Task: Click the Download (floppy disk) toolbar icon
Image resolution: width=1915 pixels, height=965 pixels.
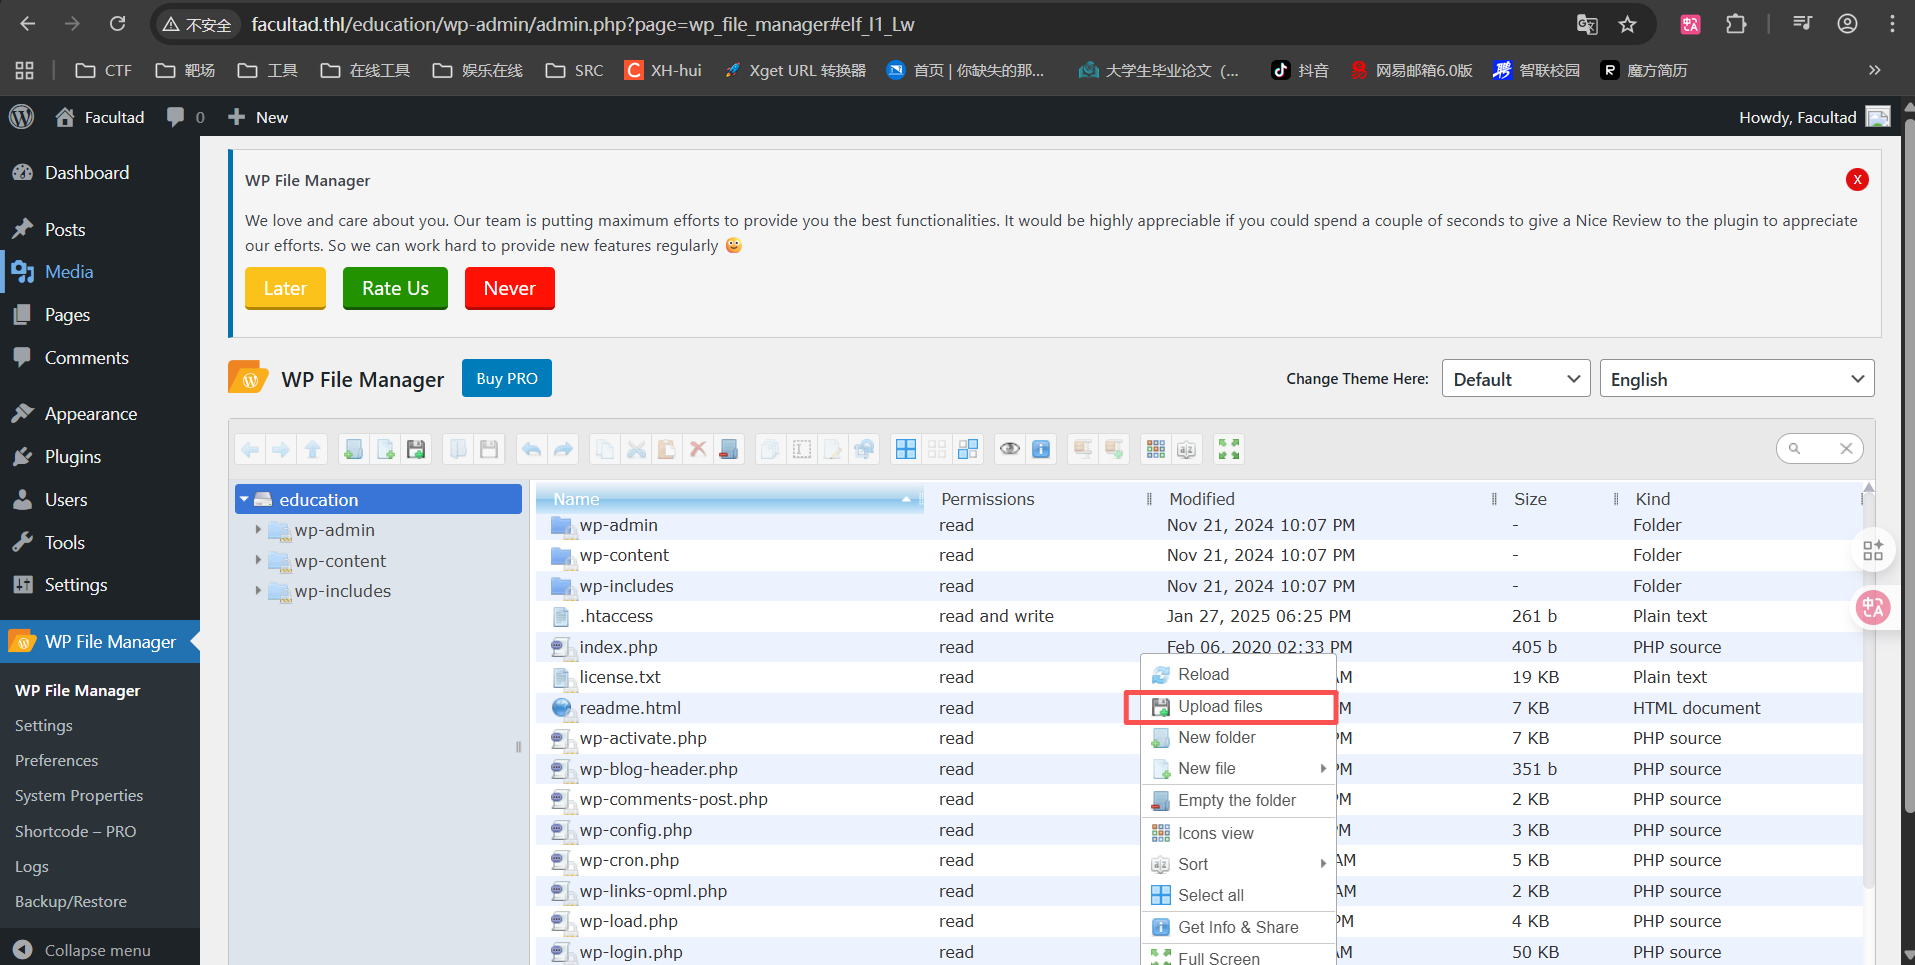Action: 489,450
